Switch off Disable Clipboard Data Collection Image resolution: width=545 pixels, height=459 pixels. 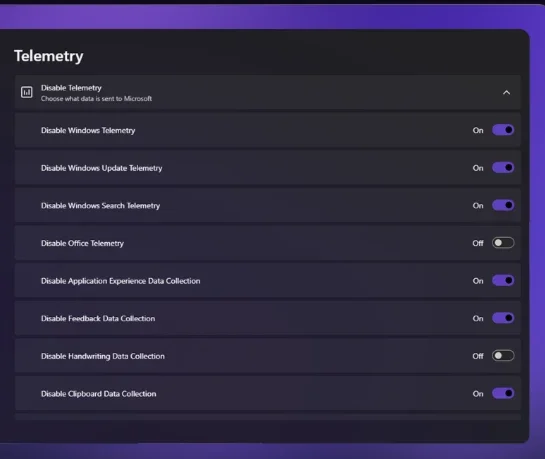503,393
